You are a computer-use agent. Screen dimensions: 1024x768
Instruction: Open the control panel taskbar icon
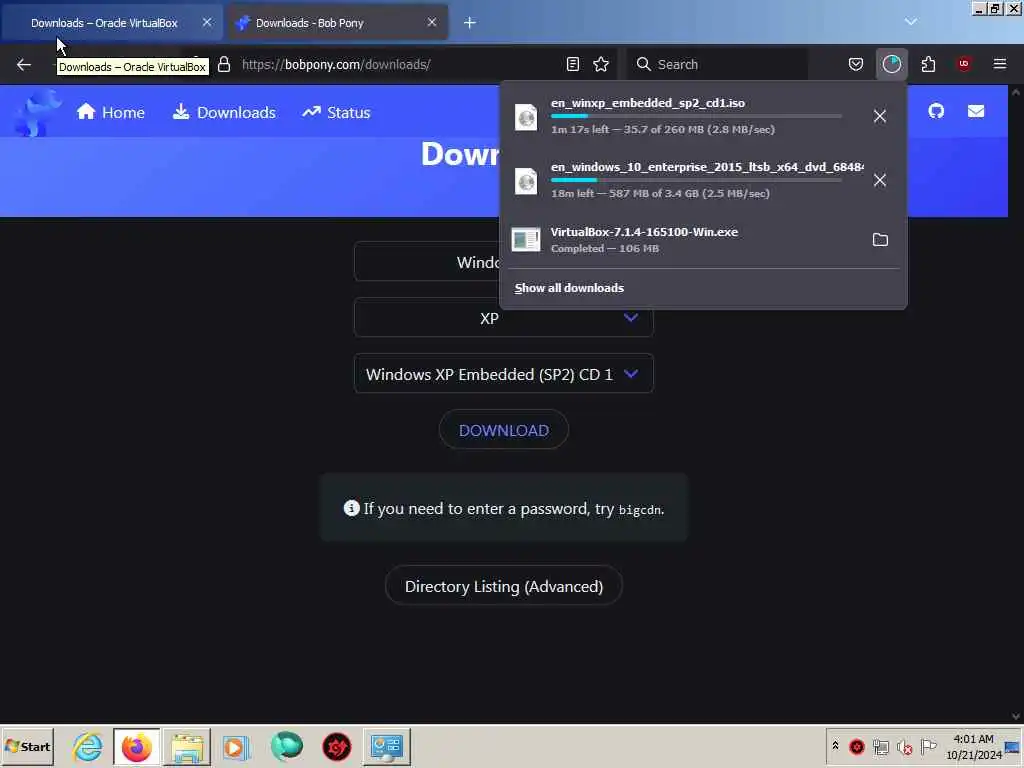(x=387, y=746)
